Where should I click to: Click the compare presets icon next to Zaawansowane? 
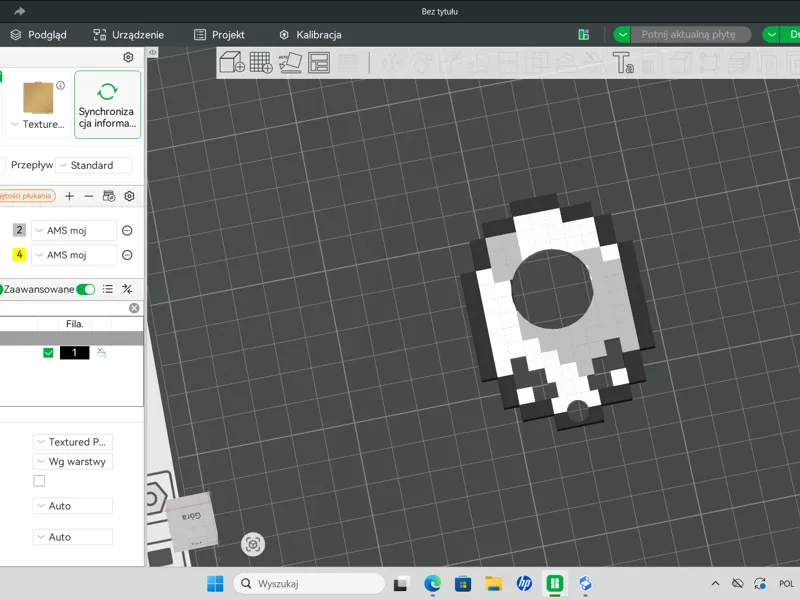pyautogui.click(x=127, y=289)
